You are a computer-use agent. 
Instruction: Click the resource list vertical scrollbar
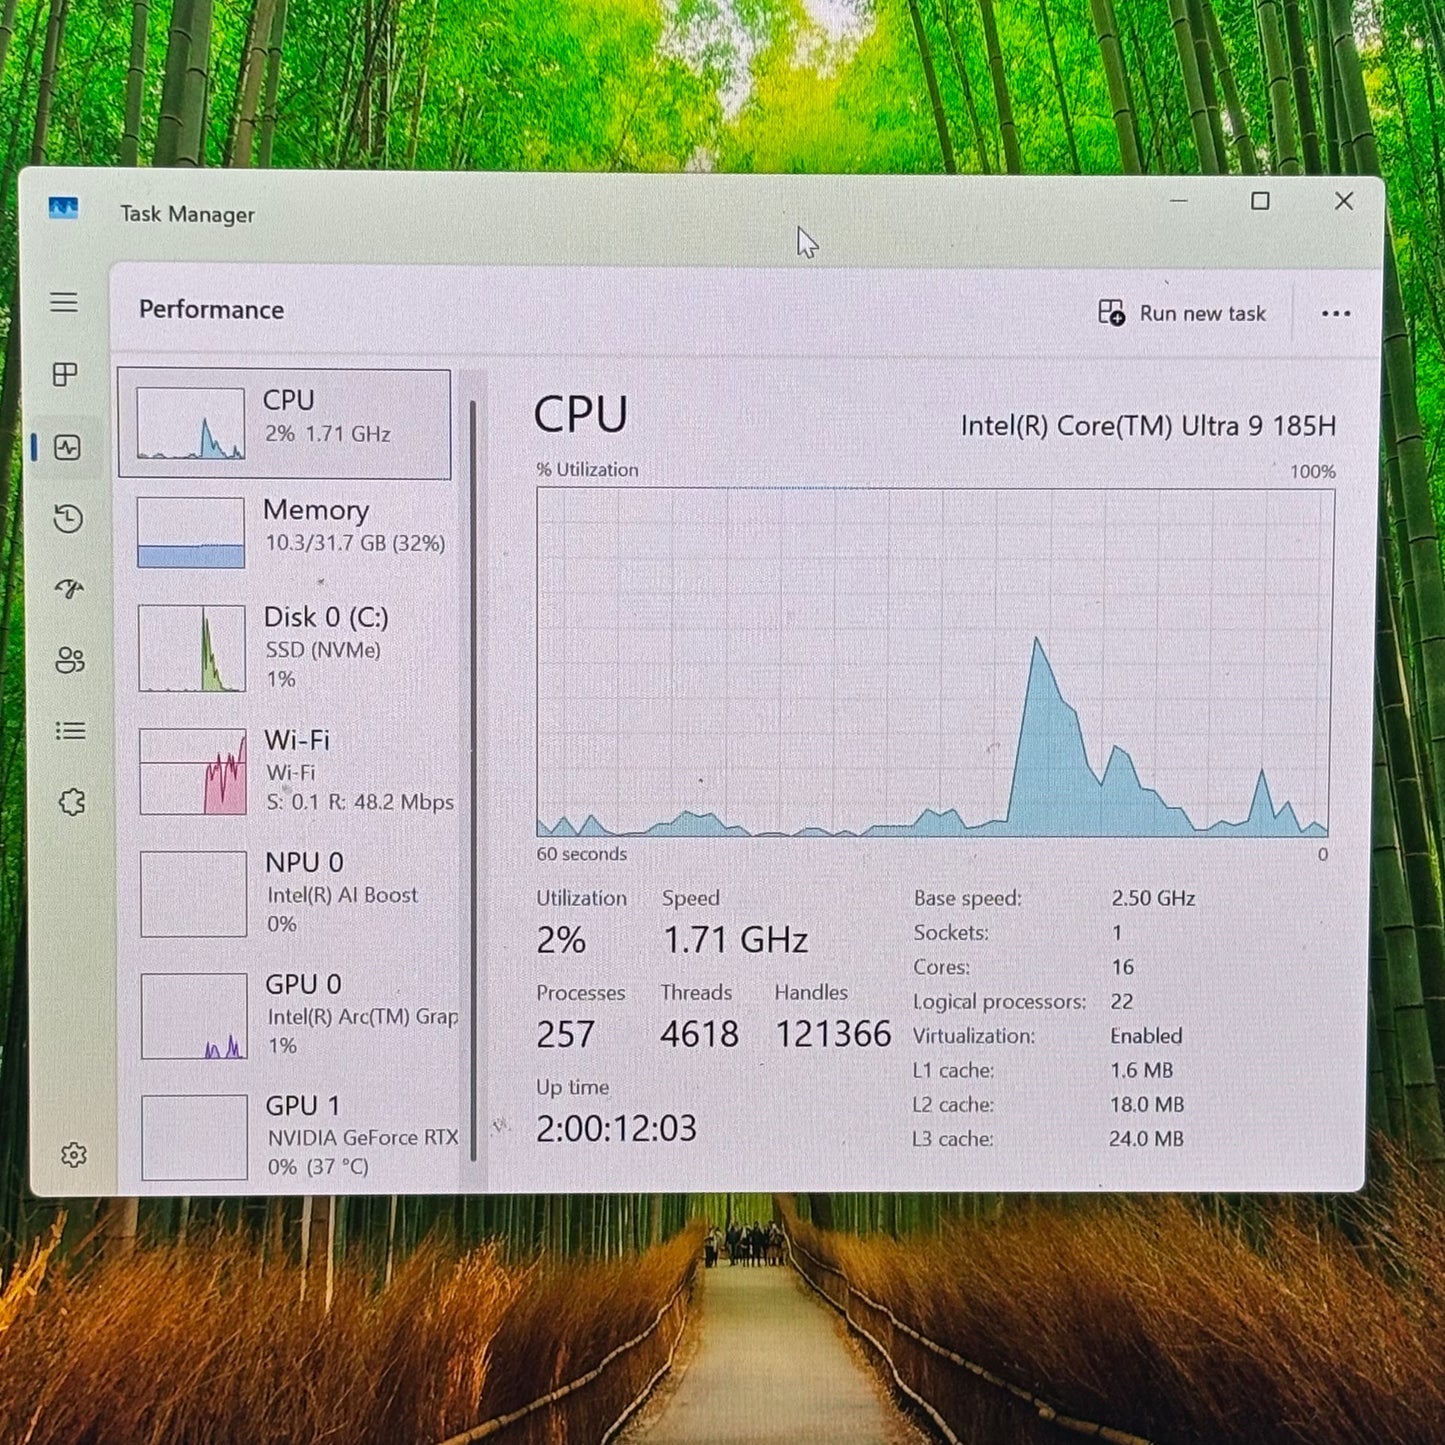[473, 780]
